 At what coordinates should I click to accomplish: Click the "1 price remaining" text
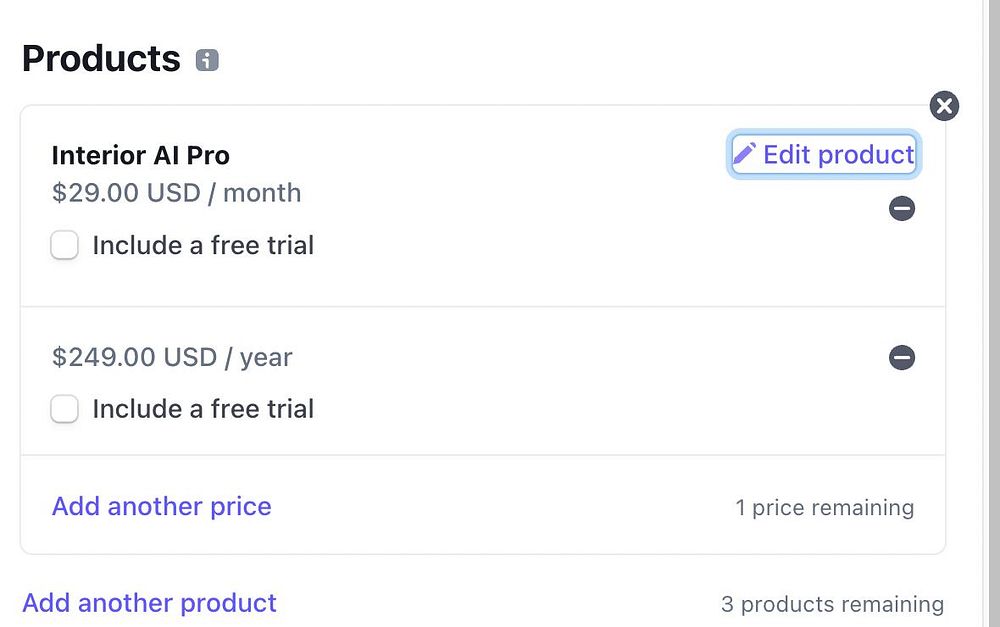pyautogui.click(x=824, y=508)
